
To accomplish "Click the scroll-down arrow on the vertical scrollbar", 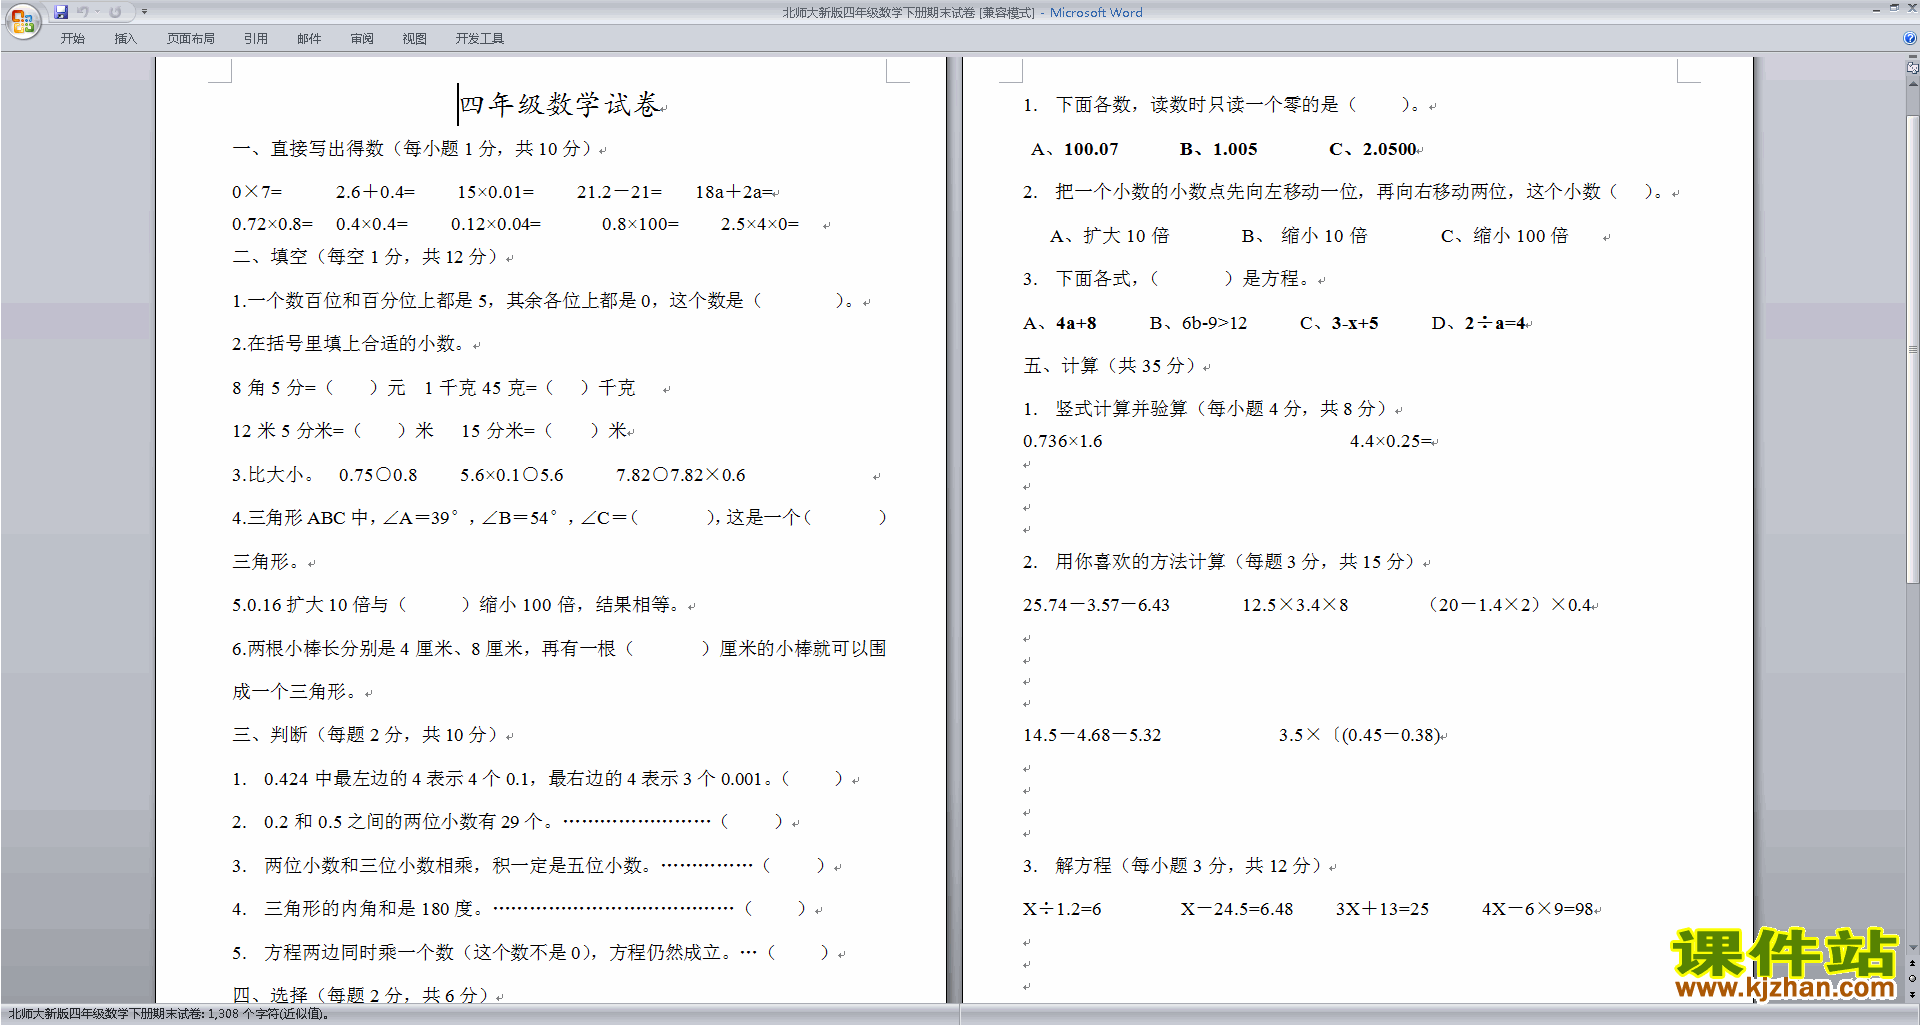I will 1912,947.
